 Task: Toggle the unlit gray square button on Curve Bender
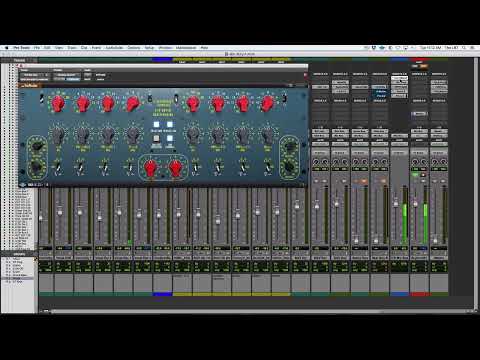click(156, 138)
